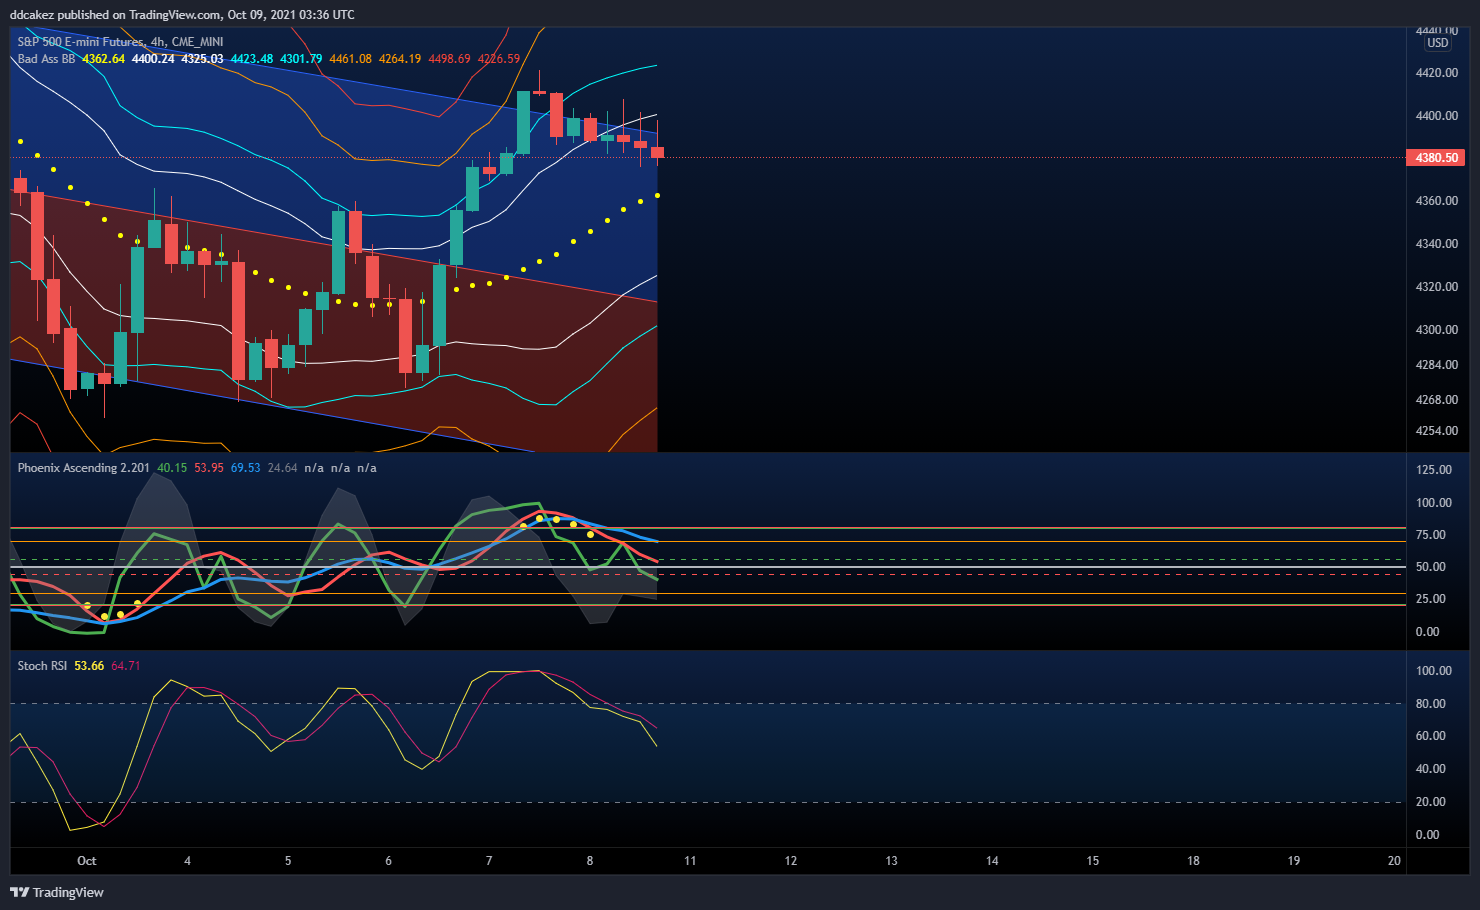Click the 4300.00 price axis label
Screen dimensions: 1480x910
[1437, 330]
